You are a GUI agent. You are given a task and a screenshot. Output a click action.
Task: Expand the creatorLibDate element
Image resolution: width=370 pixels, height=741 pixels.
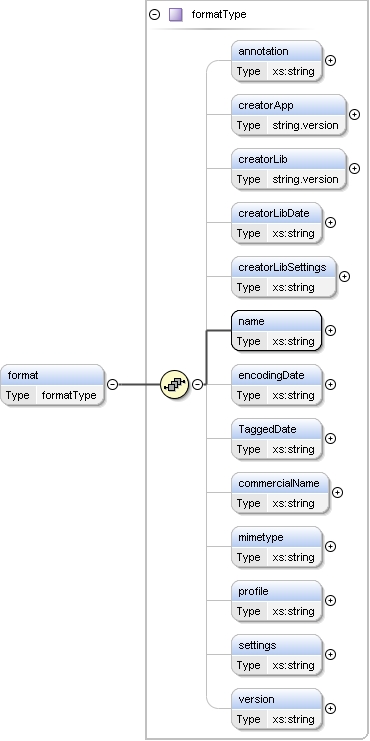click(331, 222)
